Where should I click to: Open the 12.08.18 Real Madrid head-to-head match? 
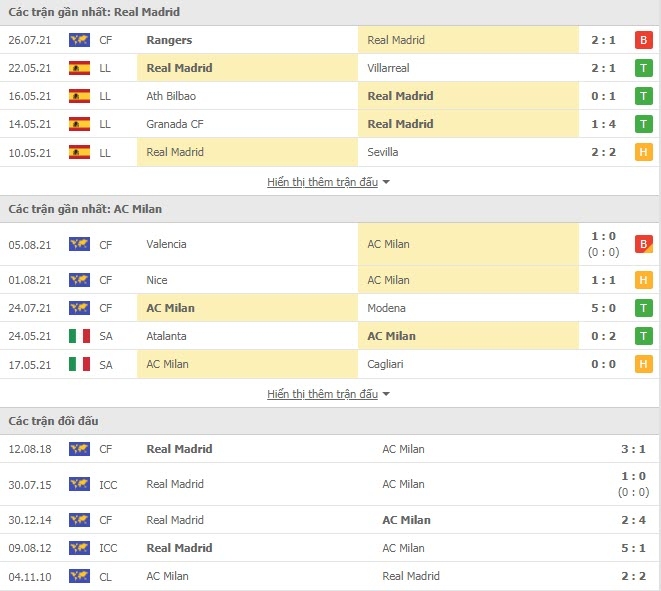[x=330, y=449]
